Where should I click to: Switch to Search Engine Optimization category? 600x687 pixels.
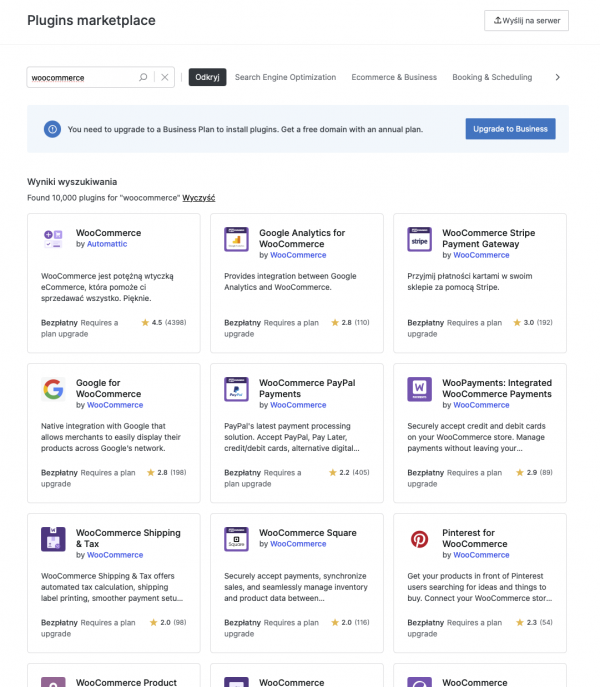click(285, 77)
